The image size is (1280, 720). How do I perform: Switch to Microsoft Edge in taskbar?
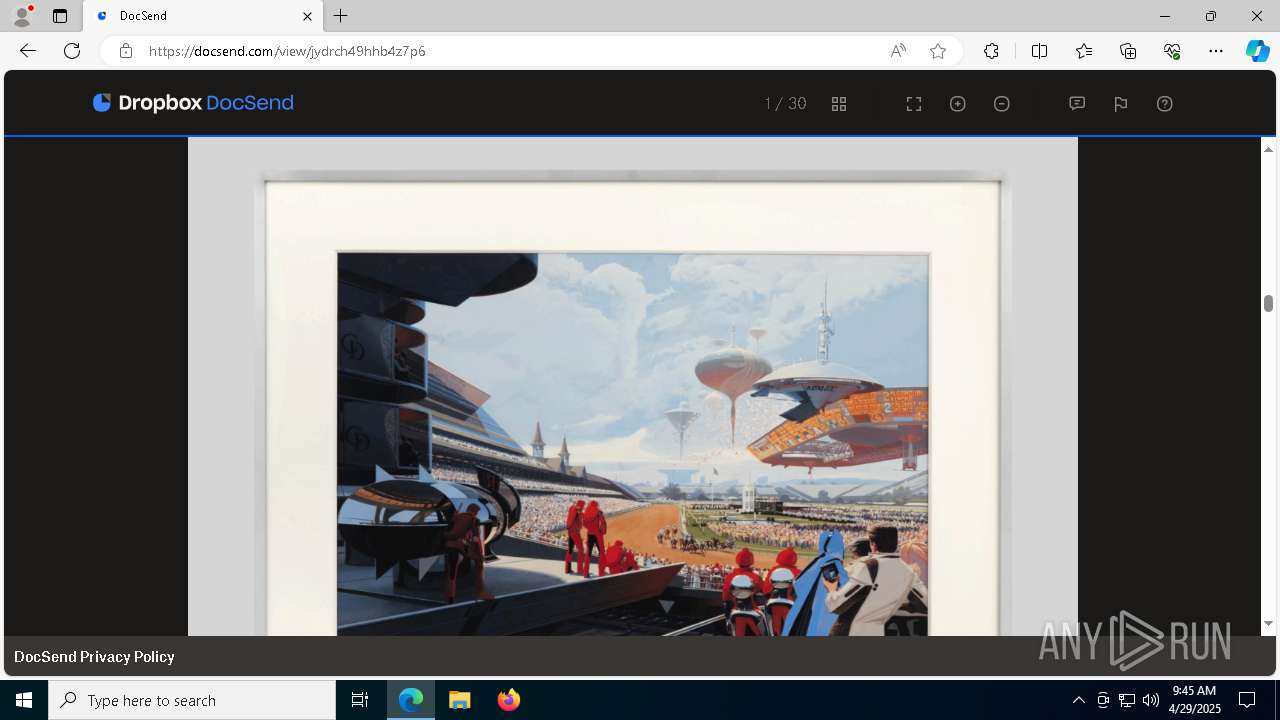tap(411, 700)
